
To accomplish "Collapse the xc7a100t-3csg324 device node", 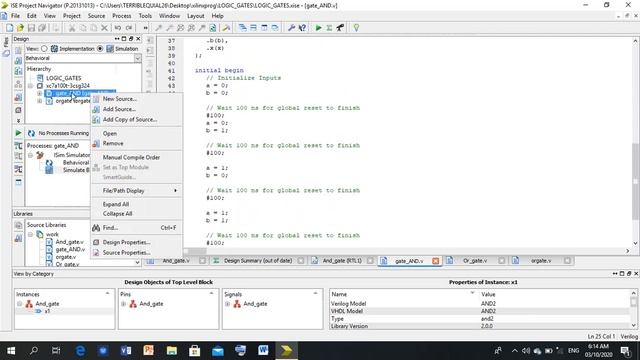I will coord(30,86).
